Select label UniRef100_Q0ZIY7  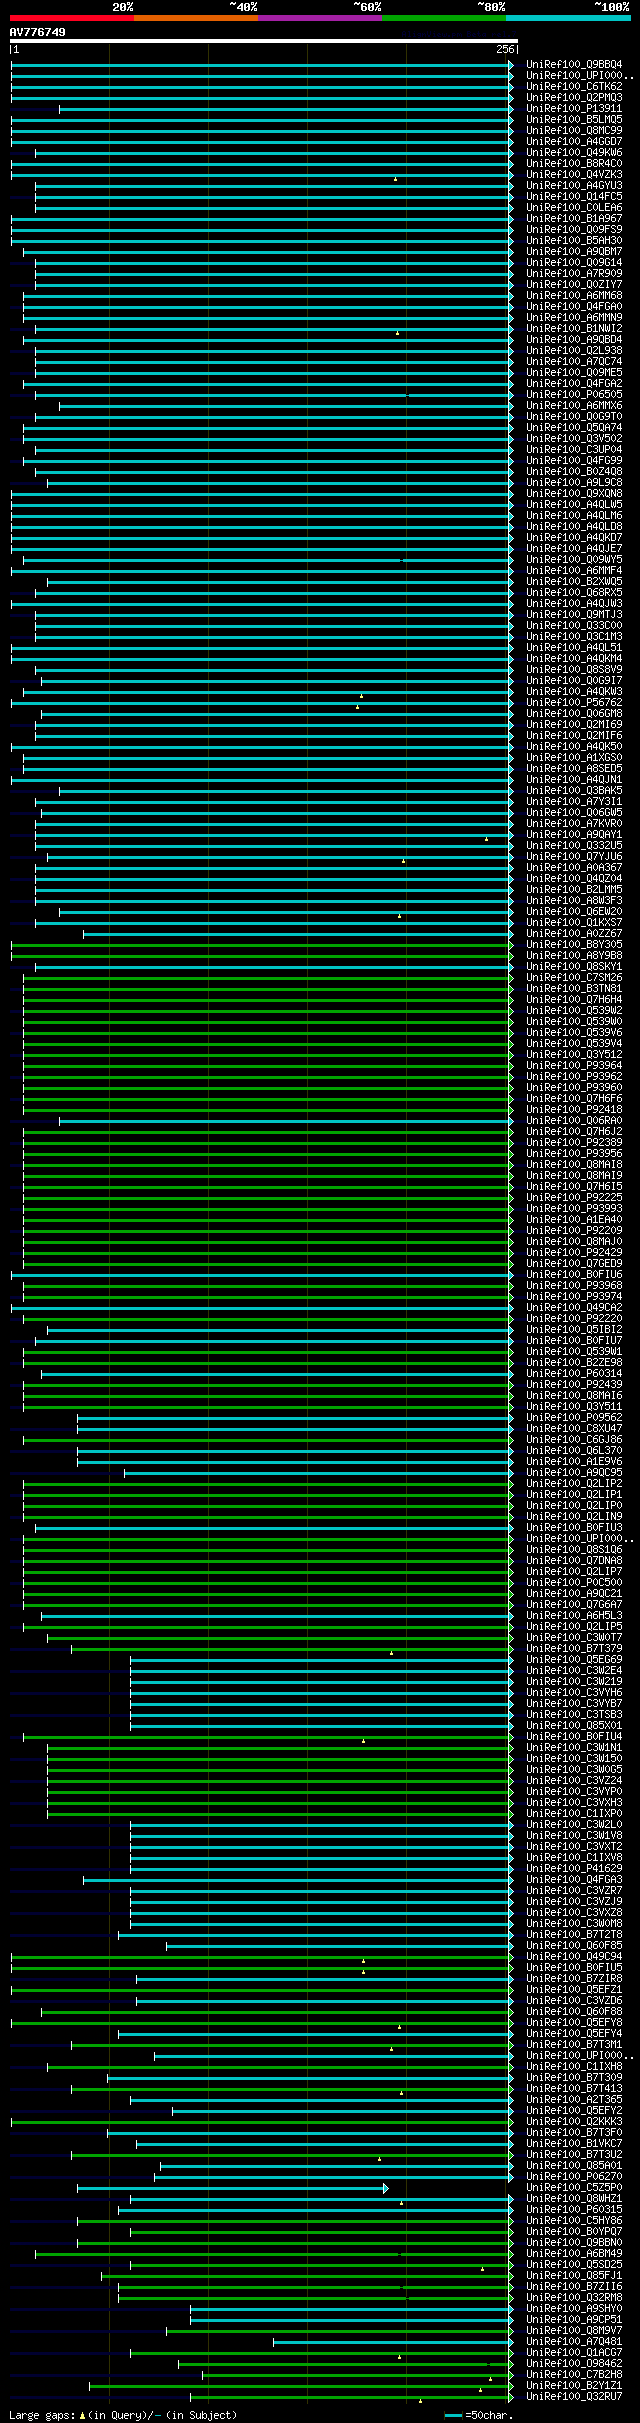click(x=574, y=285)
